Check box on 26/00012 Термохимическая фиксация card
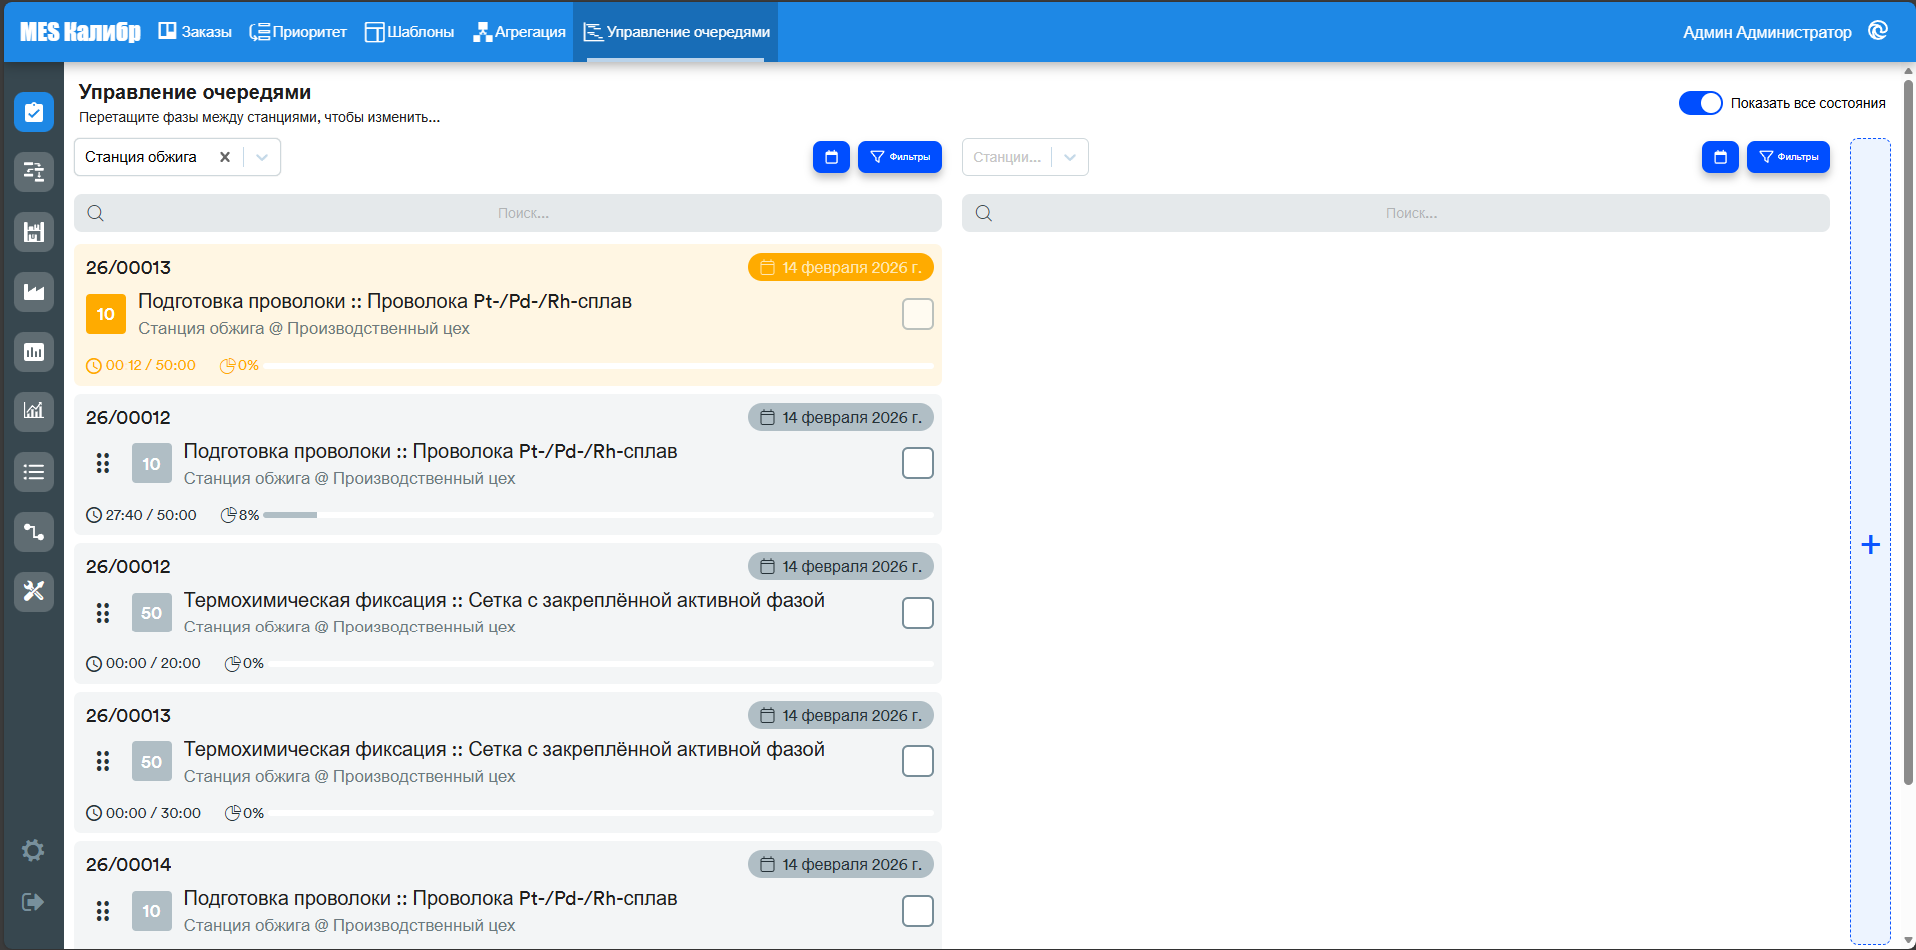The height and width of the screenshot is (950, 1916). (x=917, y=613)
